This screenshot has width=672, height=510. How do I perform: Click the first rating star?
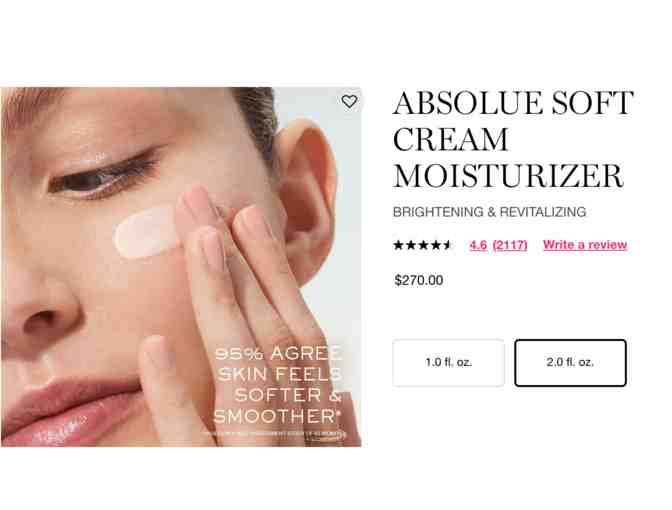(399, 245)
